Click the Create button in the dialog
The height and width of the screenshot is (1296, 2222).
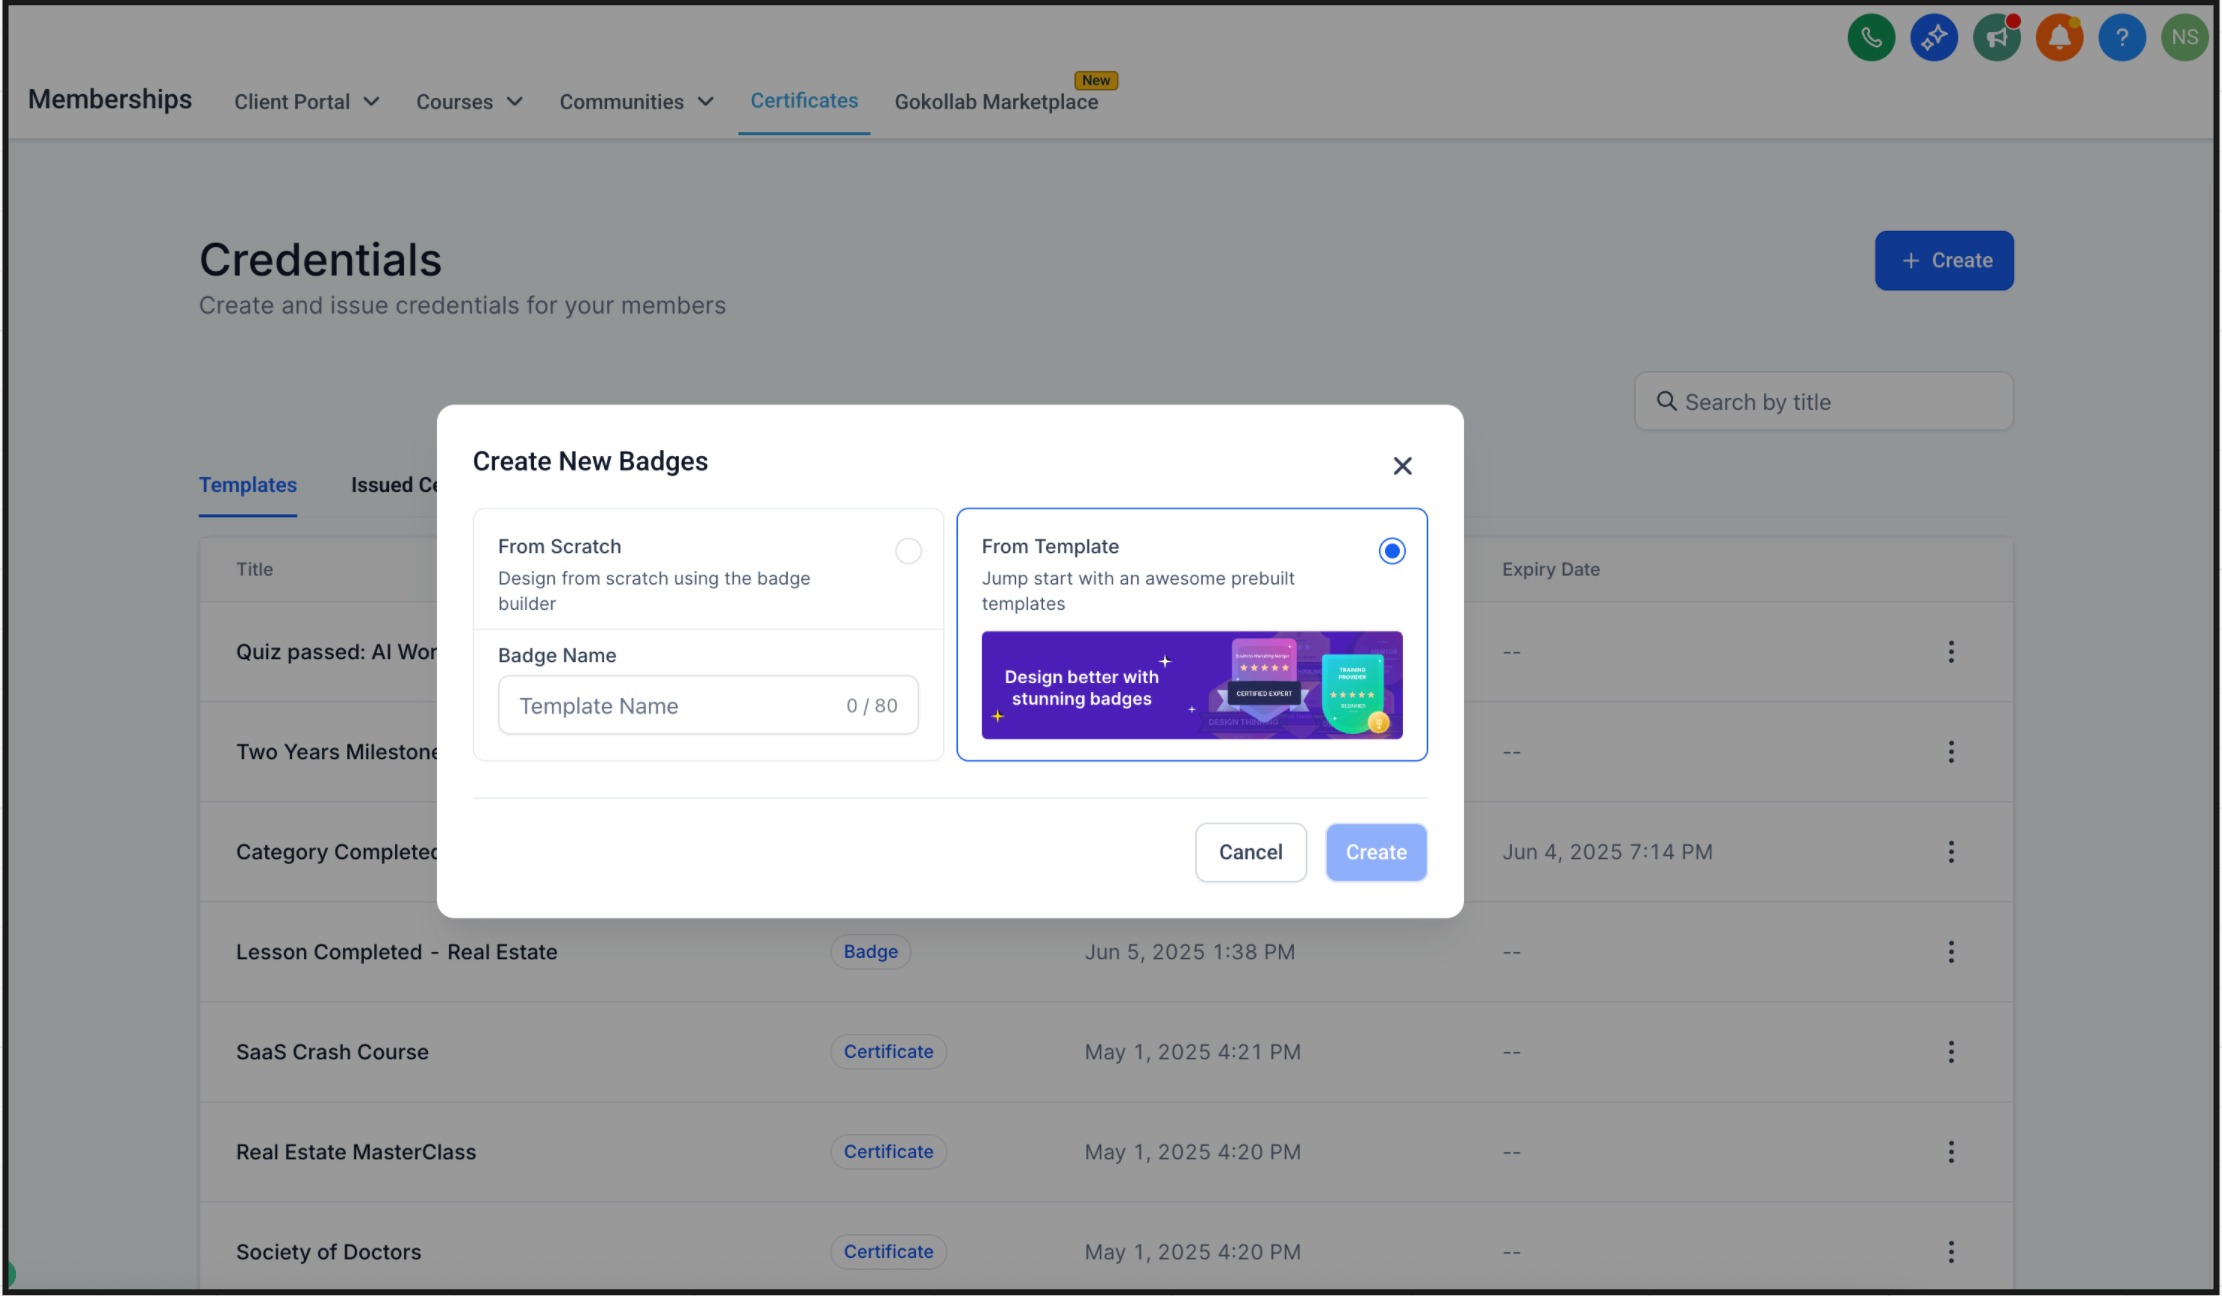pyautogui.click(x=1376, y=852)
